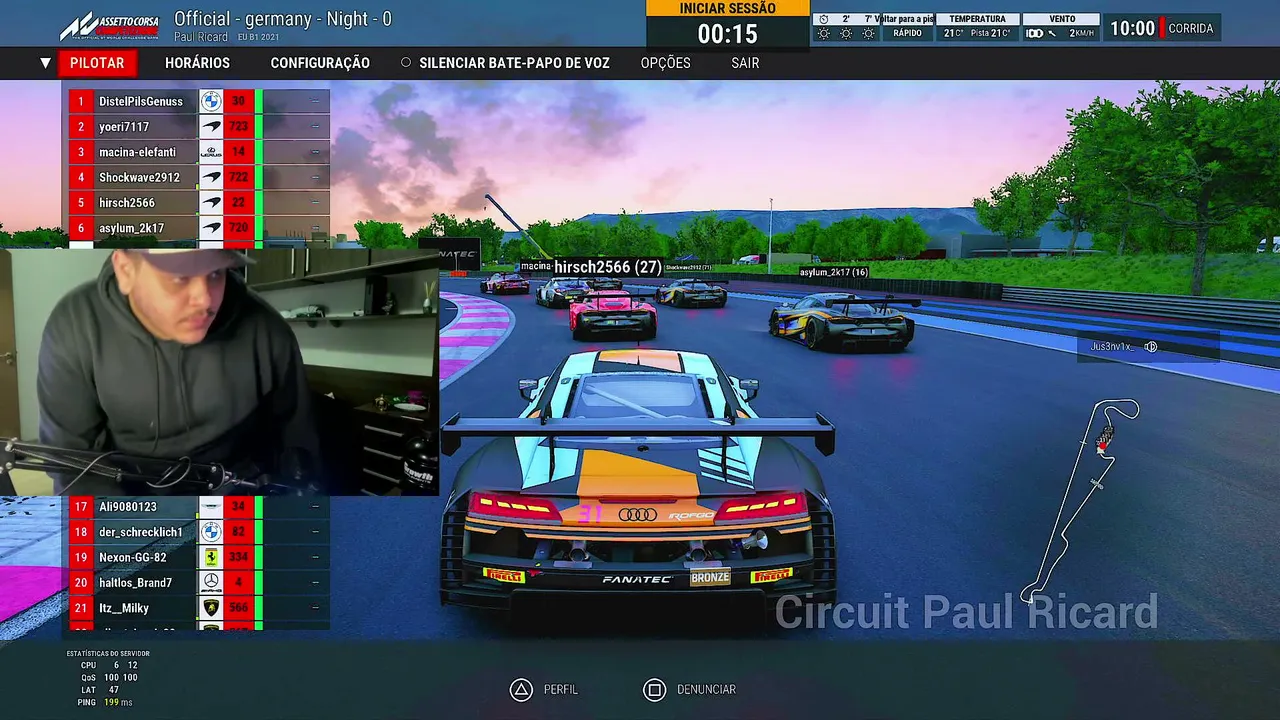This screenshot has width=1280, height=720.
Task: Click the Lamborghini logo beside Itz__Milky
Action: (x=211, y=608)
